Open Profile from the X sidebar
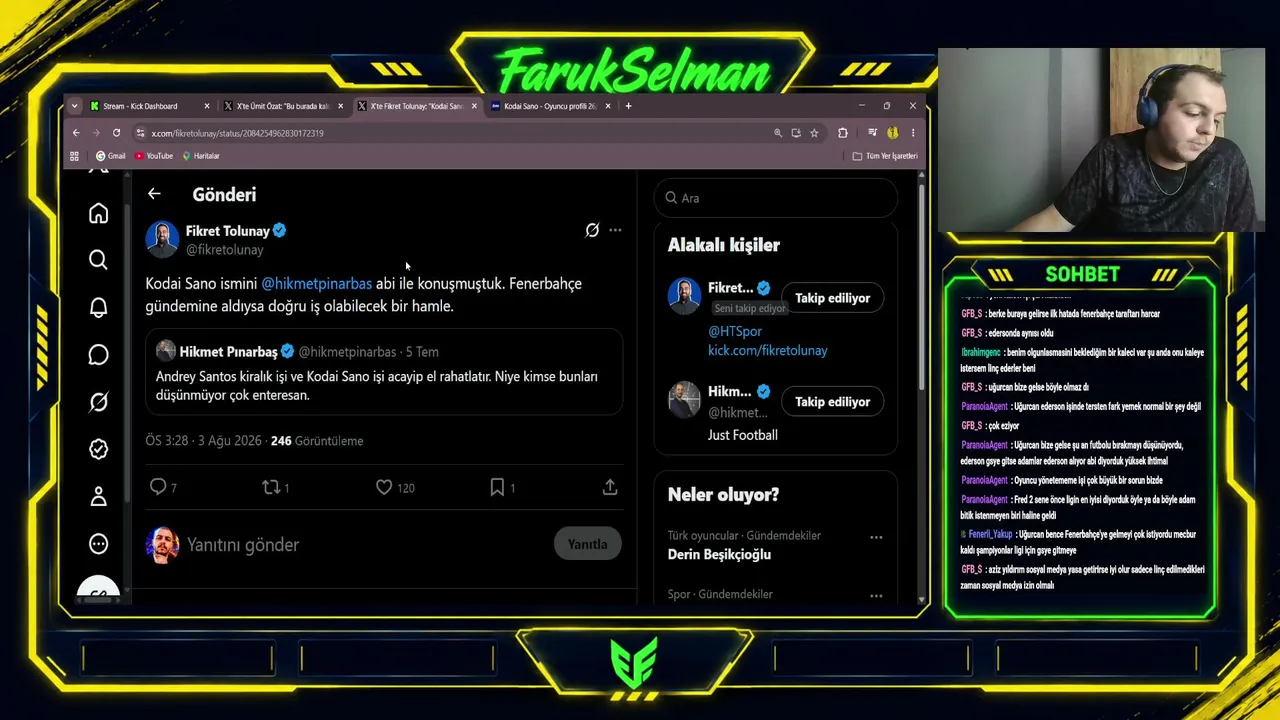Viewport: 1280px width, 720px height. [x=98, y=496]
